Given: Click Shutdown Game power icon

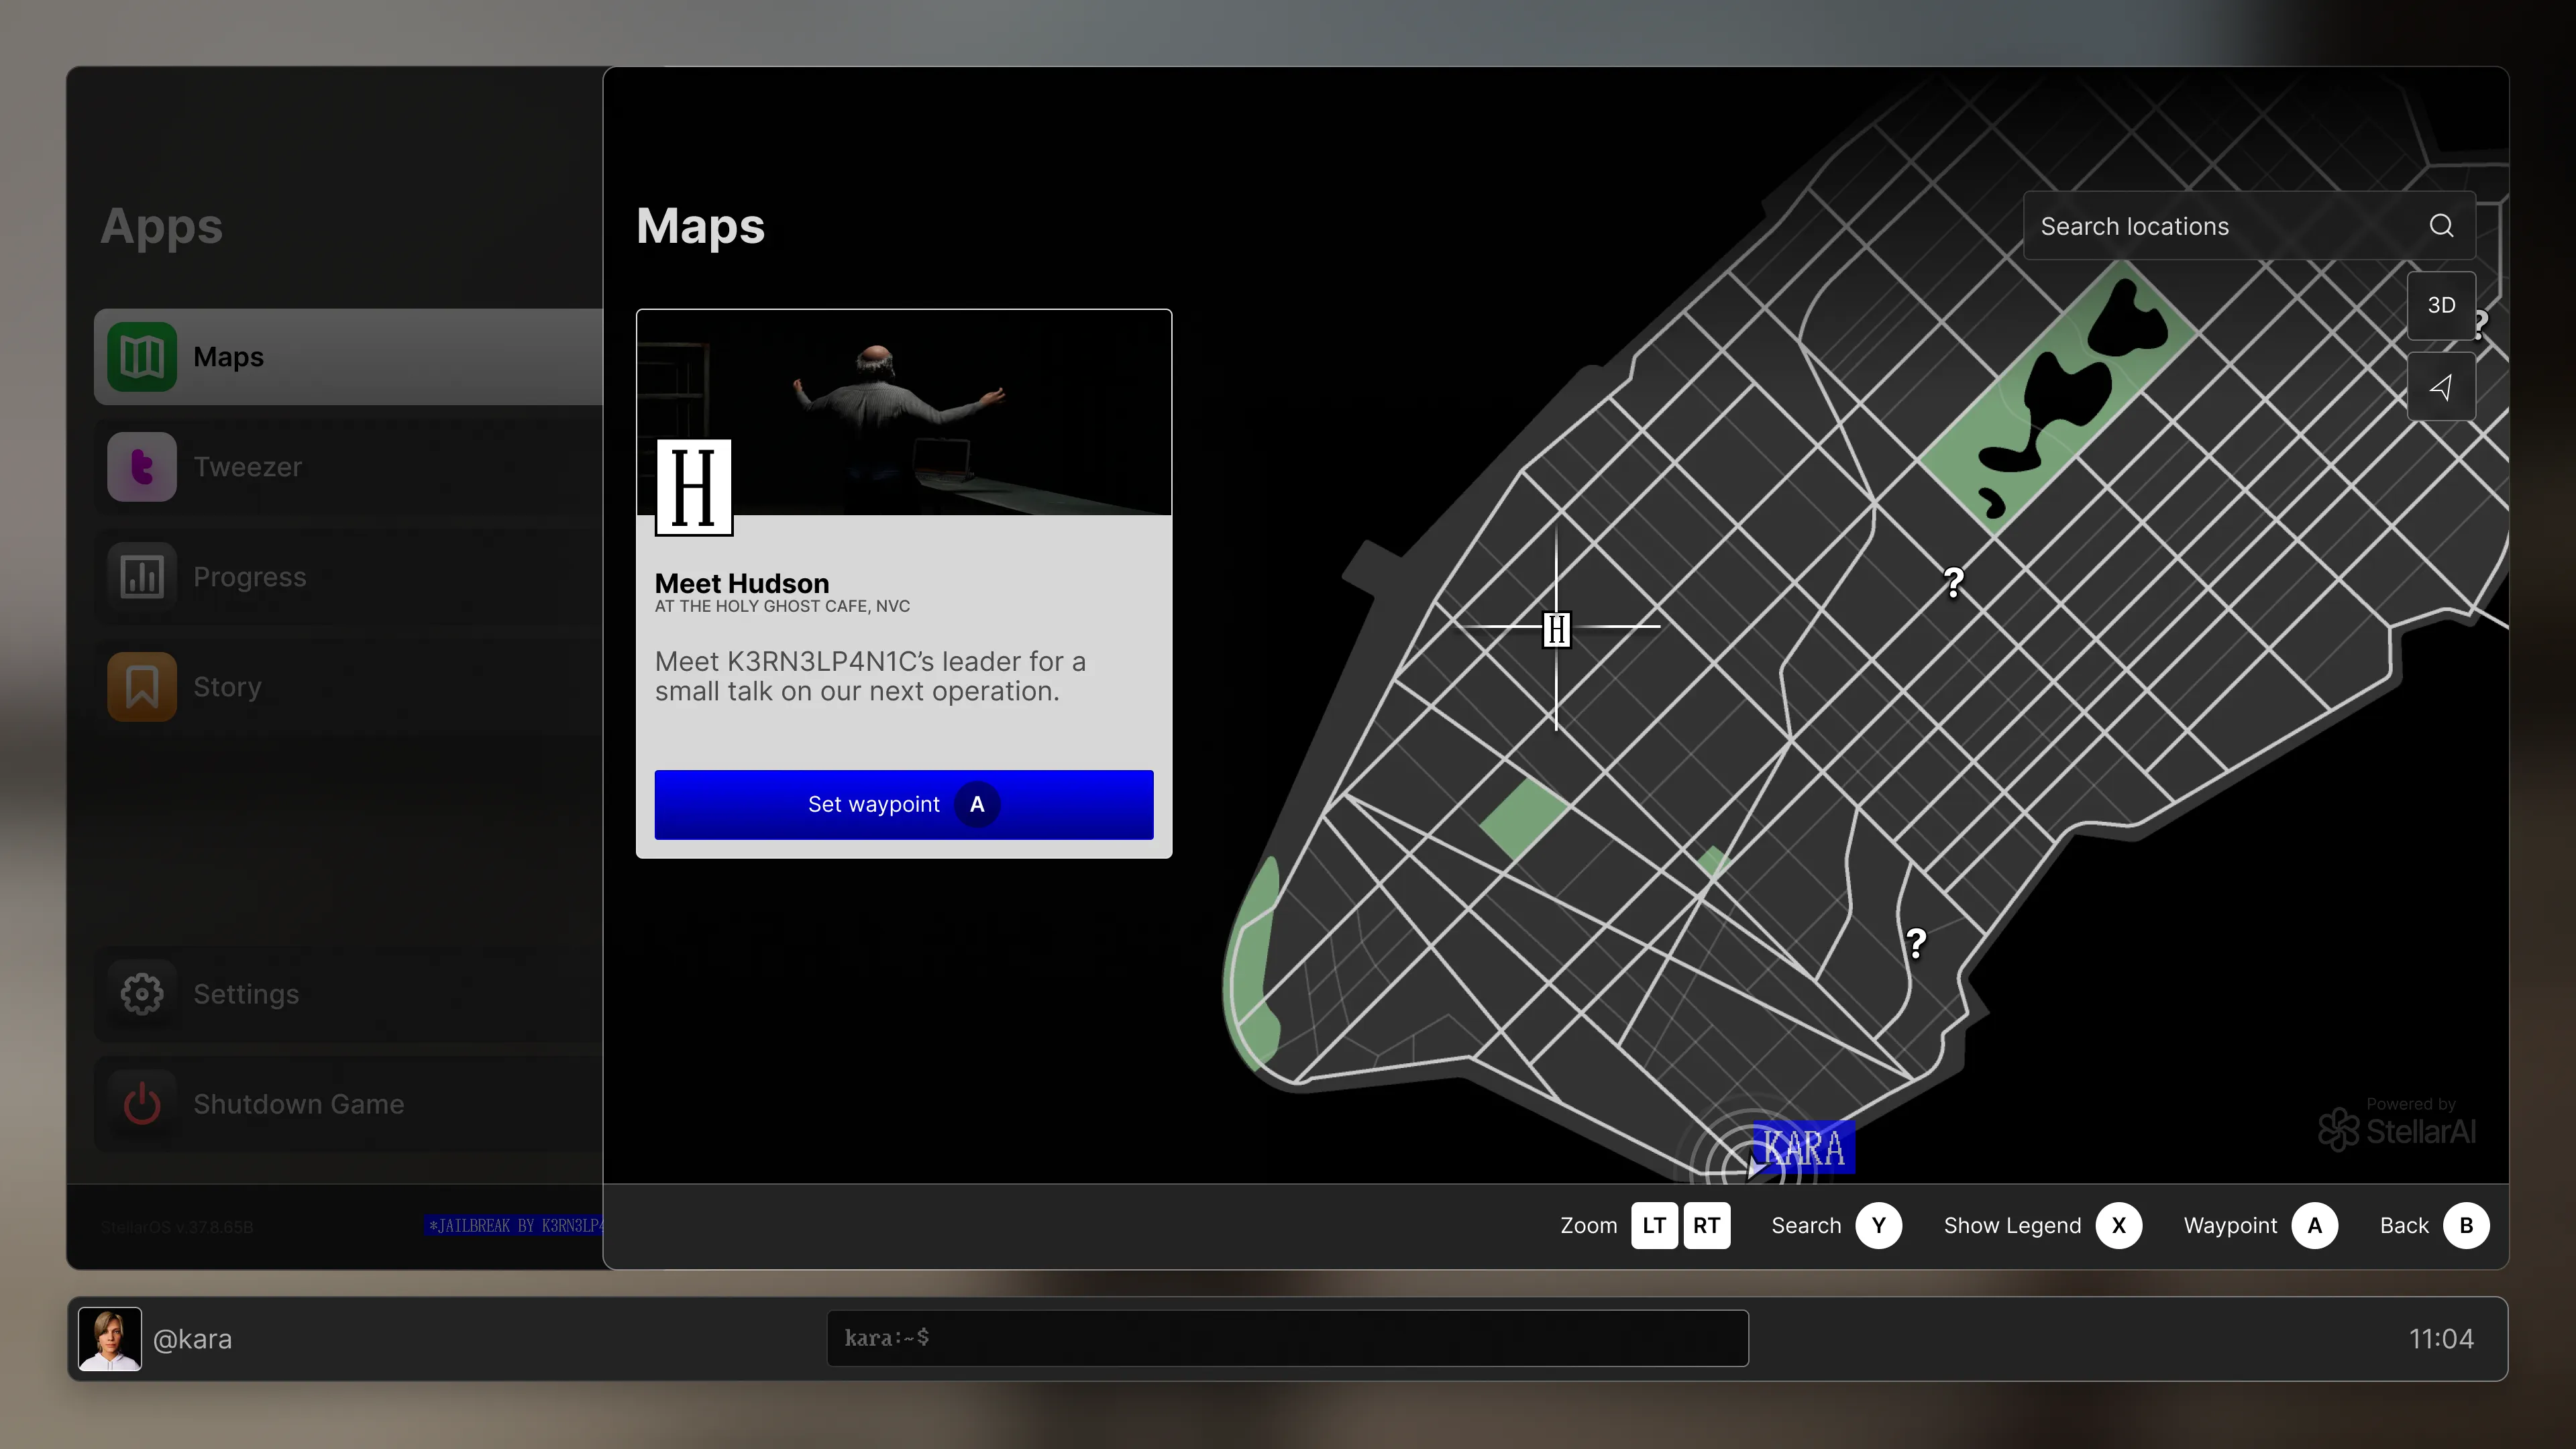Looking at the screenshot, I should click(x=142, y=1104).
